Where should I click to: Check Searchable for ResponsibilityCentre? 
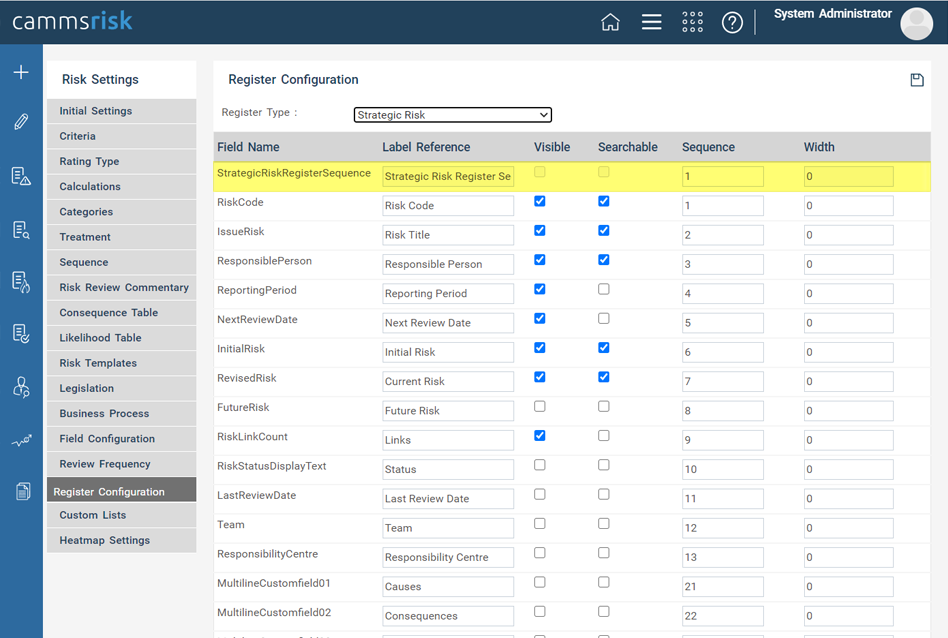(x=603, y=553)
